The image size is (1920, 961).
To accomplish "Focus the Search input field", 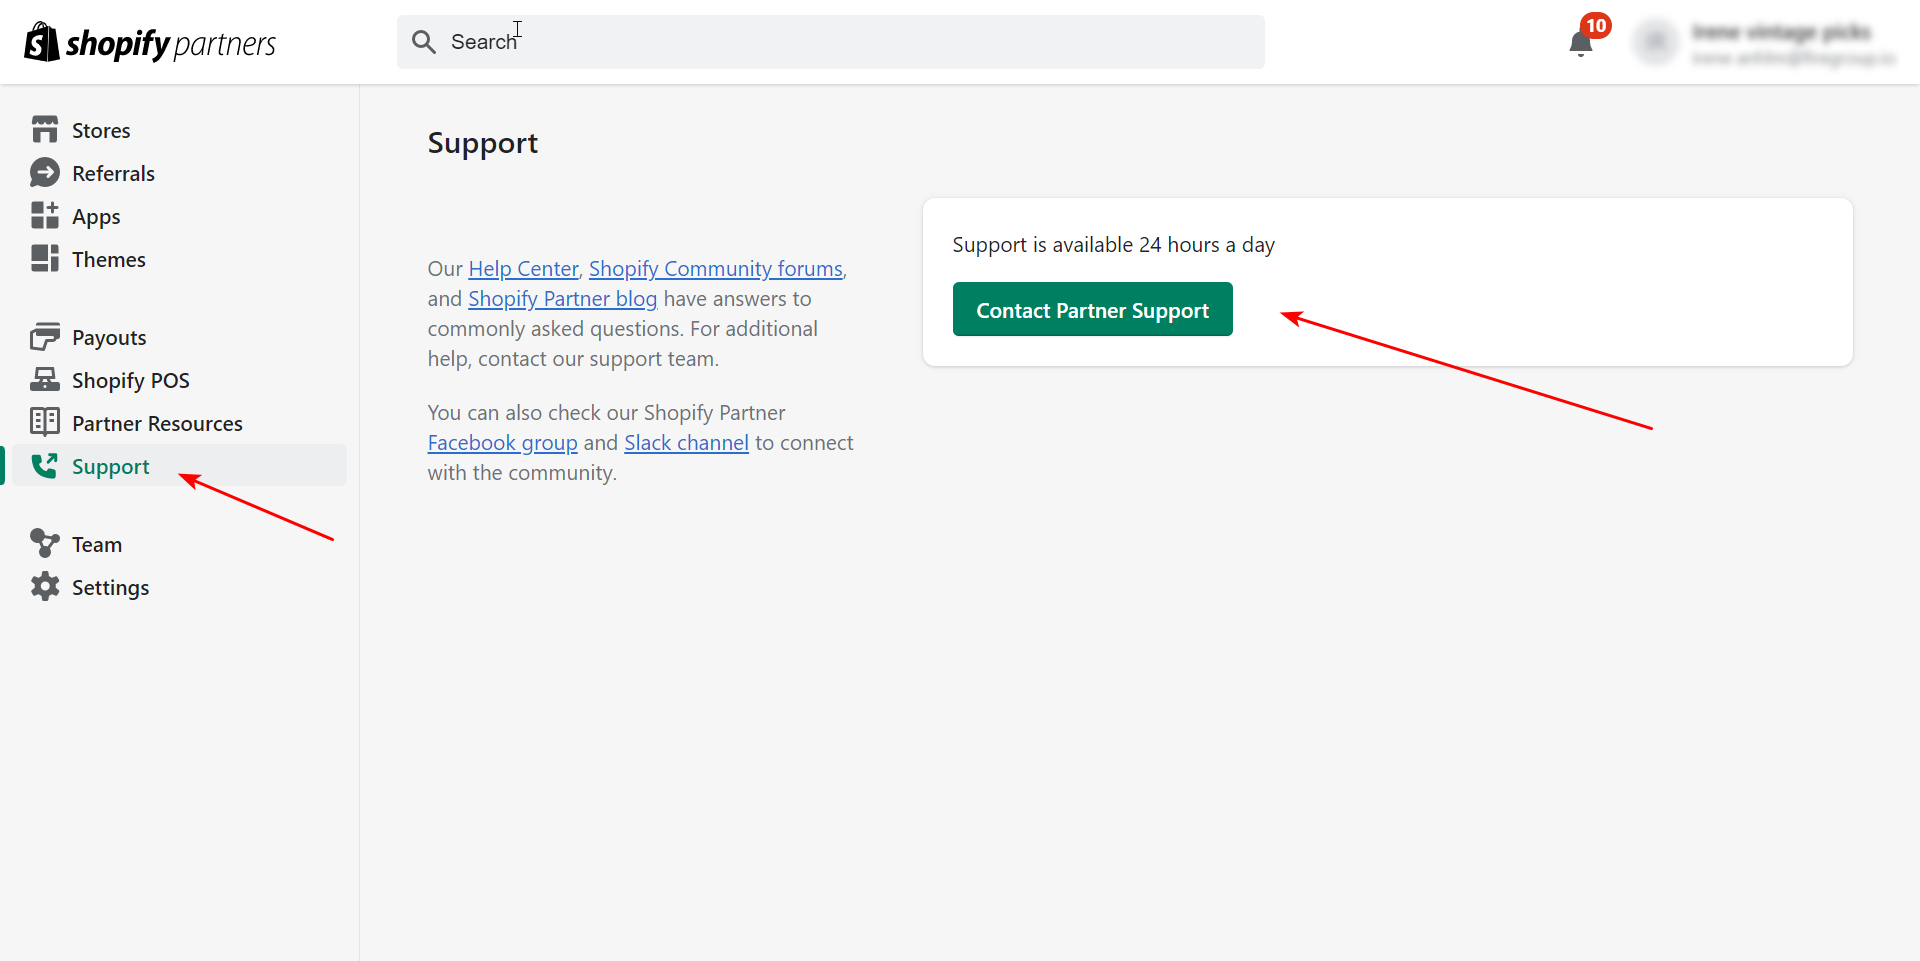I will coord(830,42).
